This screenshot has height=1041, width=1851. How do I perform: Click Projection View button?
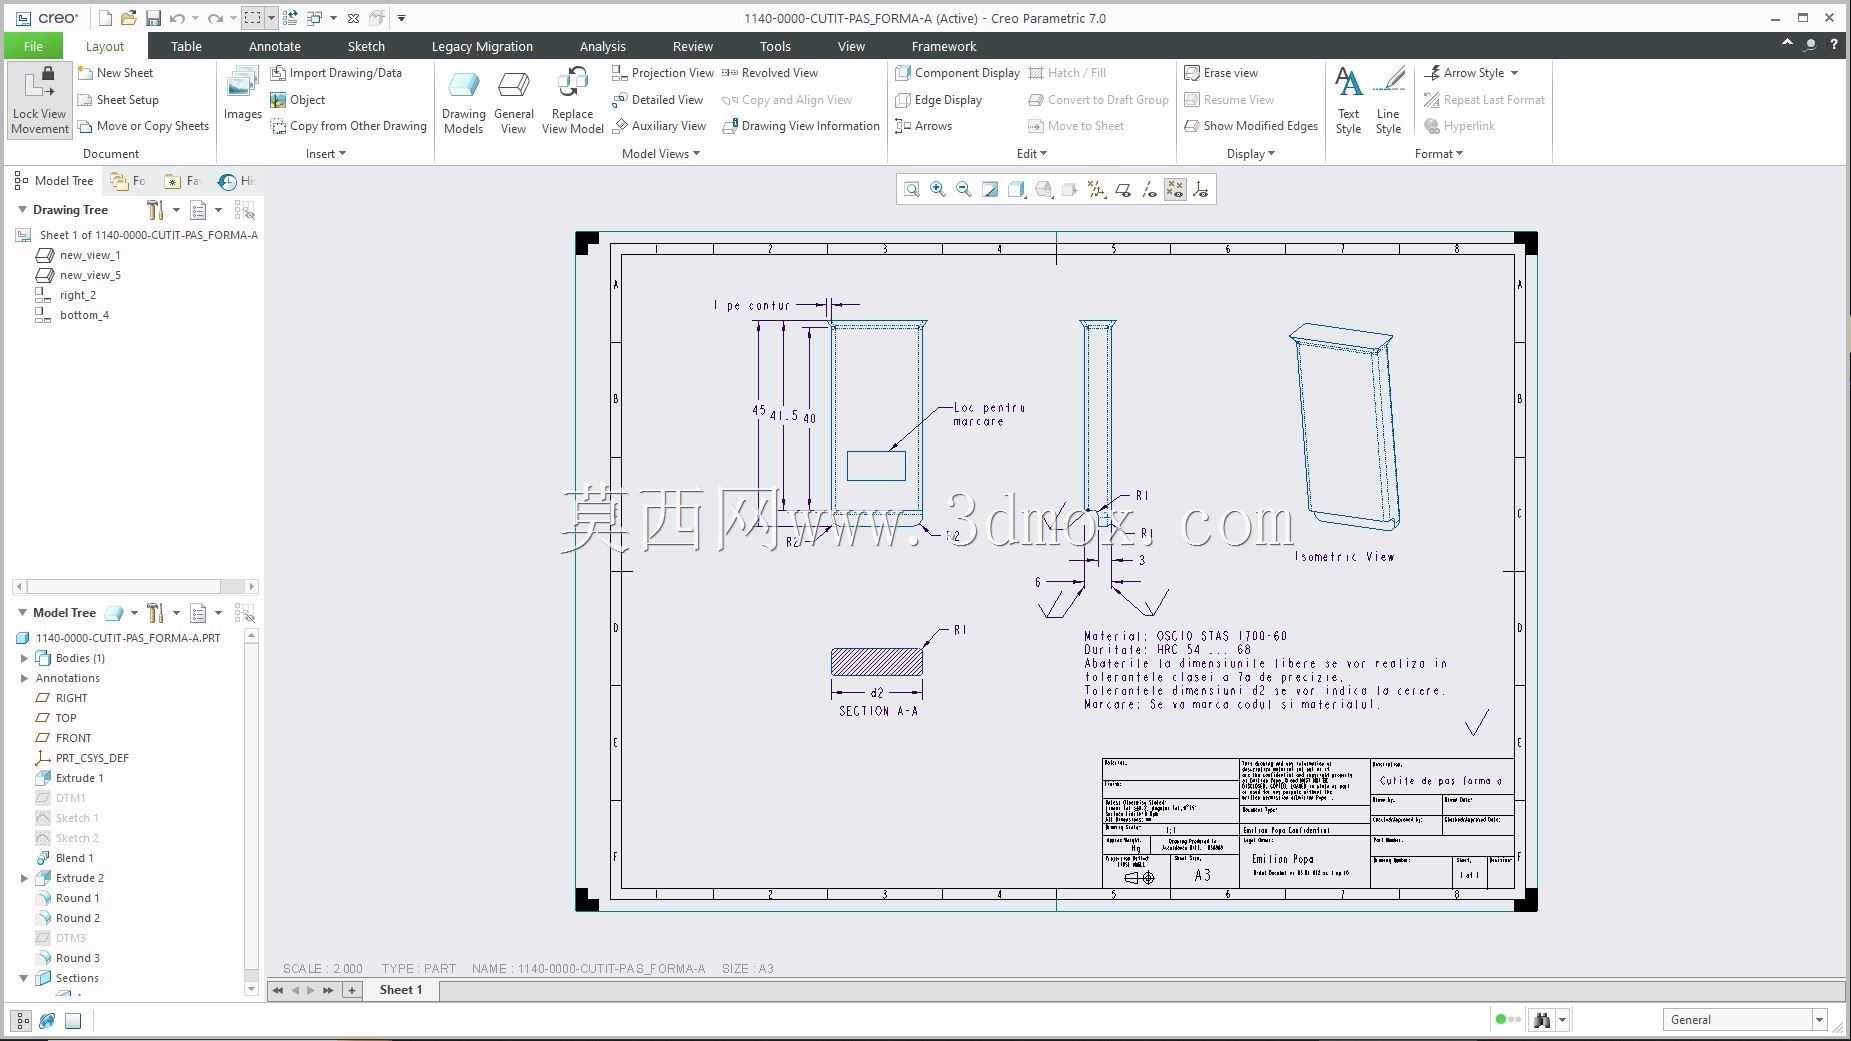[663, 73]
